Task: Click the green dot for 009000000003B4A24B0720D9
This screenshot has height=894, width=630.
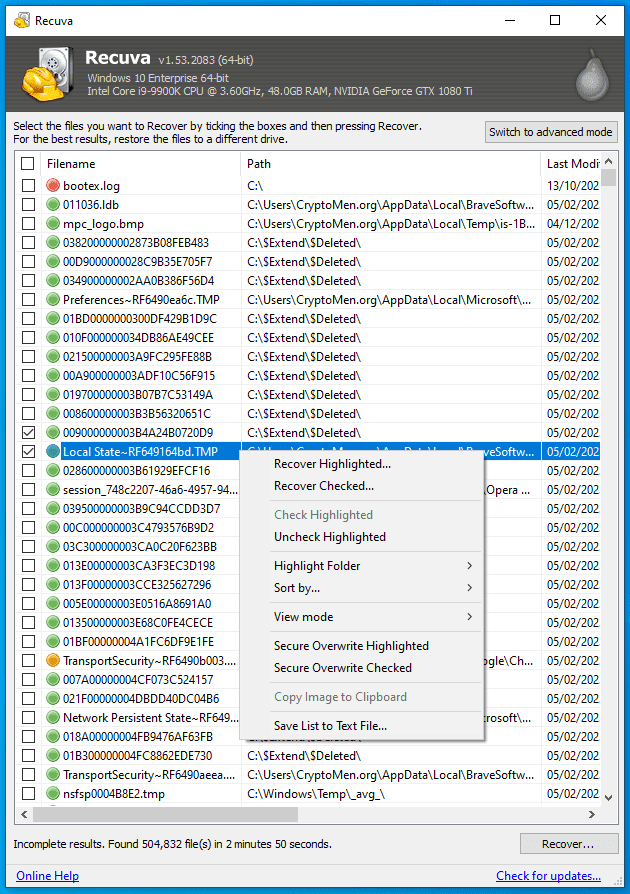Action: pyautogui.click(x=53, y=432)
